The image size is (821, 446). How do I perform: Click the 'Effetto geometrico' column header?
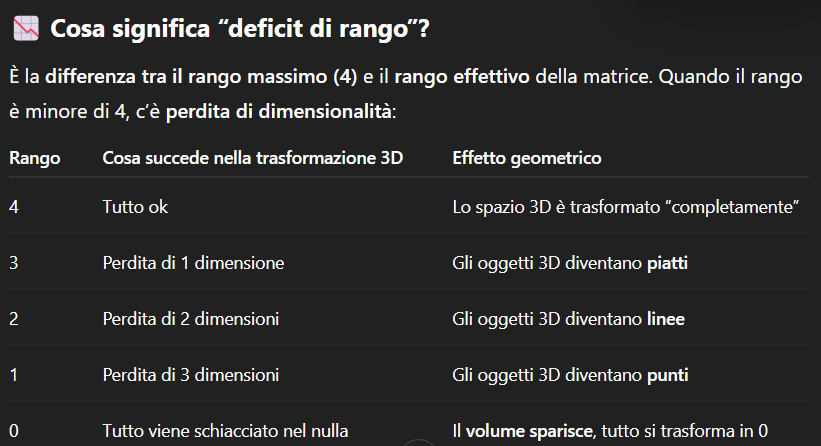527,158
